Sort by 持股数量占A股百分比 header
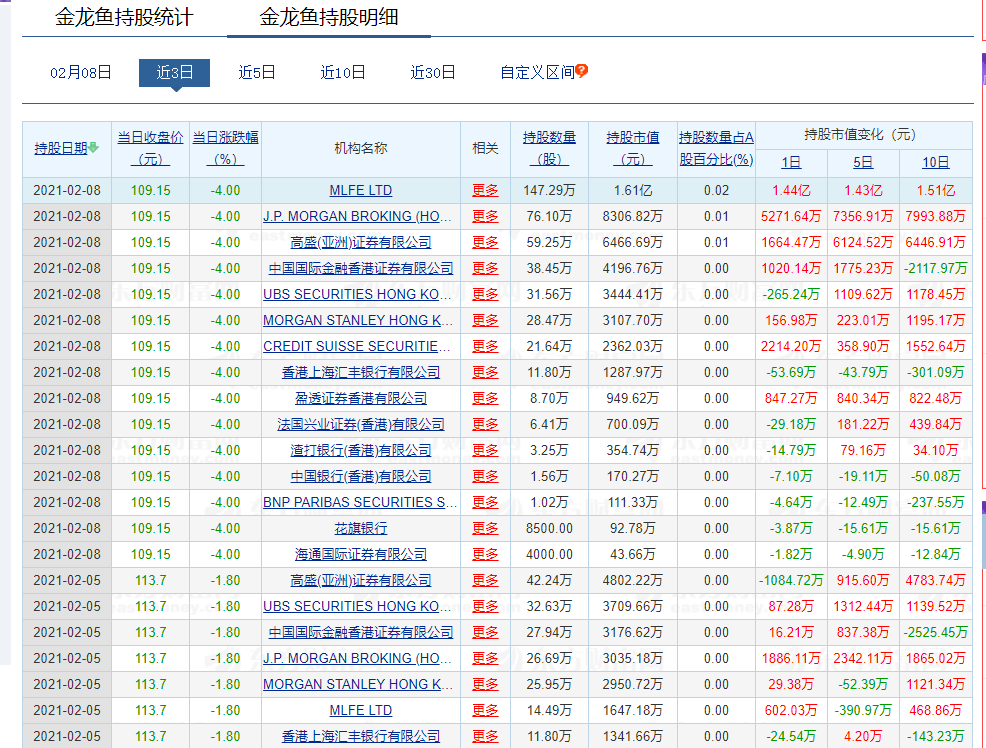 pyautogui.click(x=716, y=148)
